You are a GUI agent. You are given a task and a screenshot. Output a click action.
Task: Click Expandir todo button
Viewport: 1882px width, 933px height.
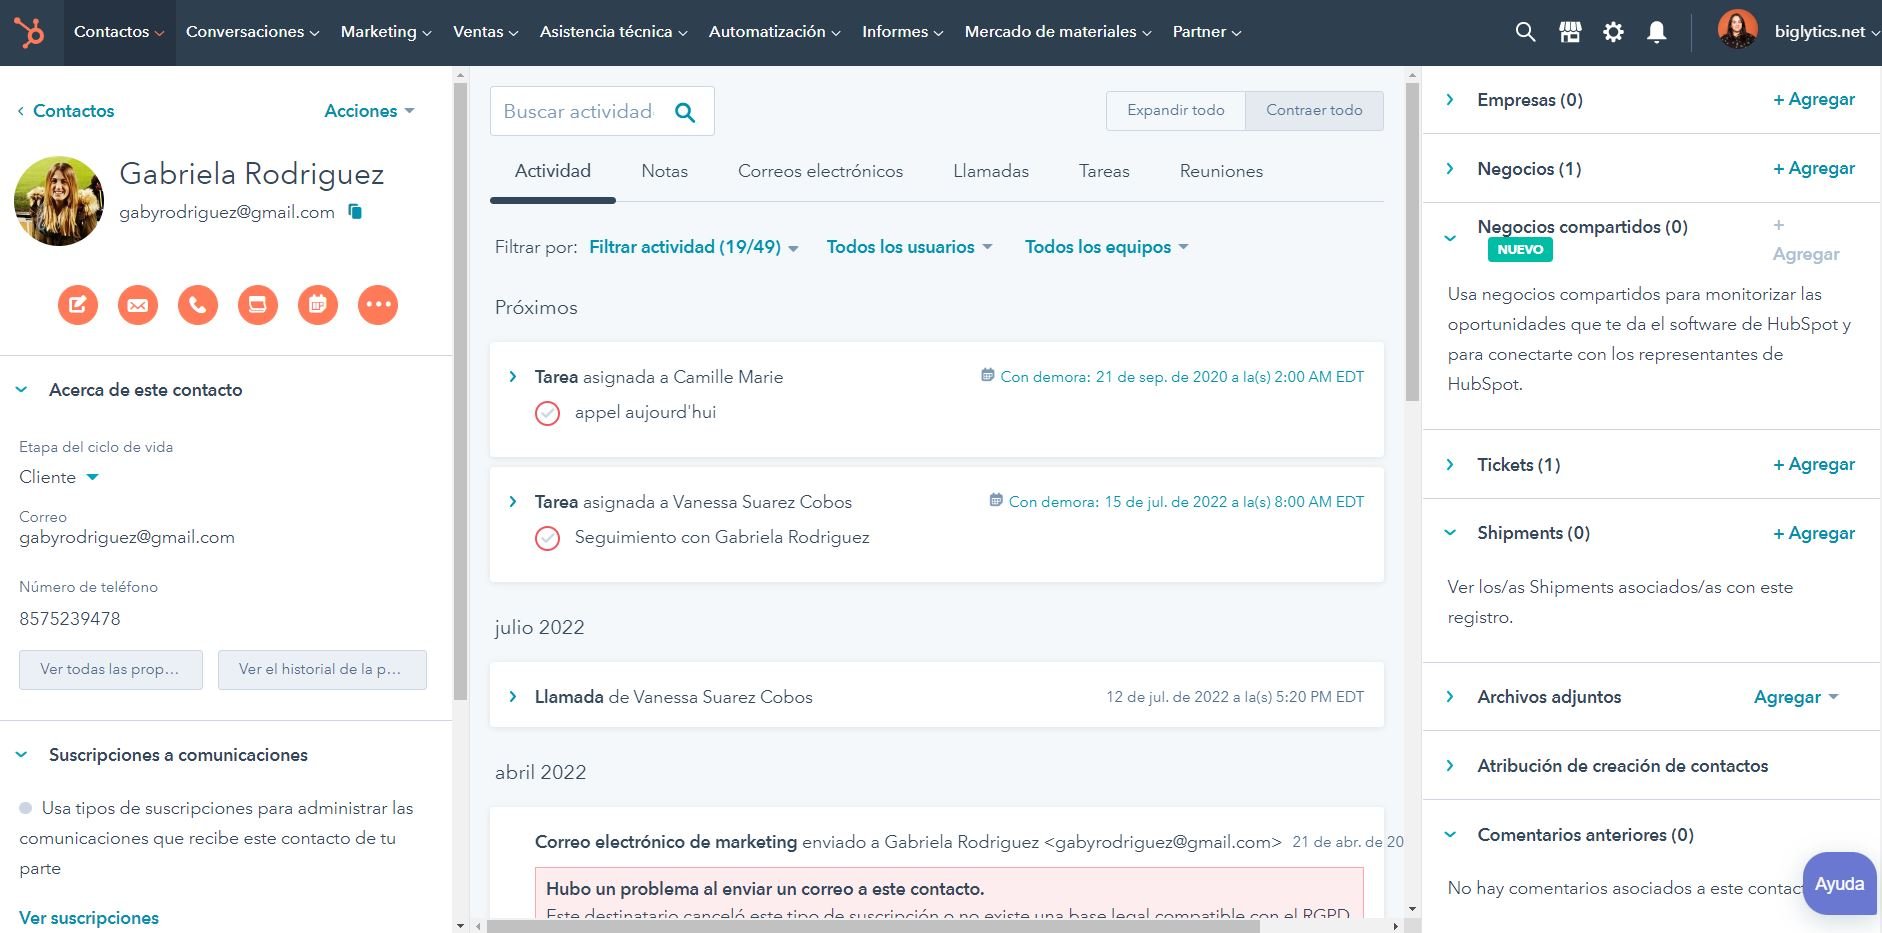pyautogui.click(x=1176, y=111)
